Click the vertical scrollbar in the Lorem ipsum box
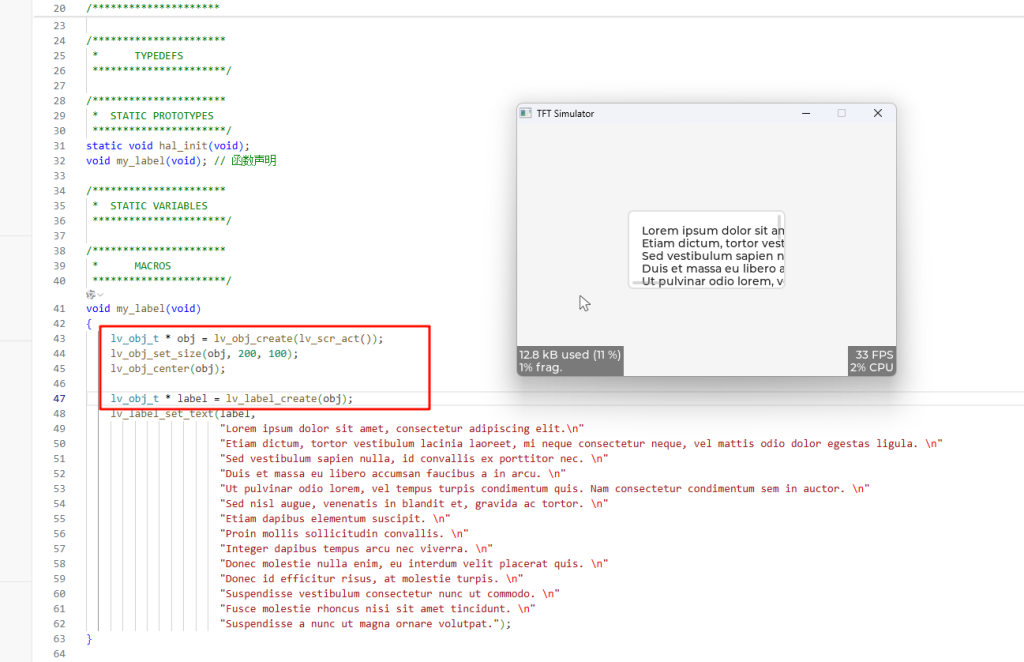This screenshot has height=662, width=1024. pyautogui.click(x=781, y=223)
